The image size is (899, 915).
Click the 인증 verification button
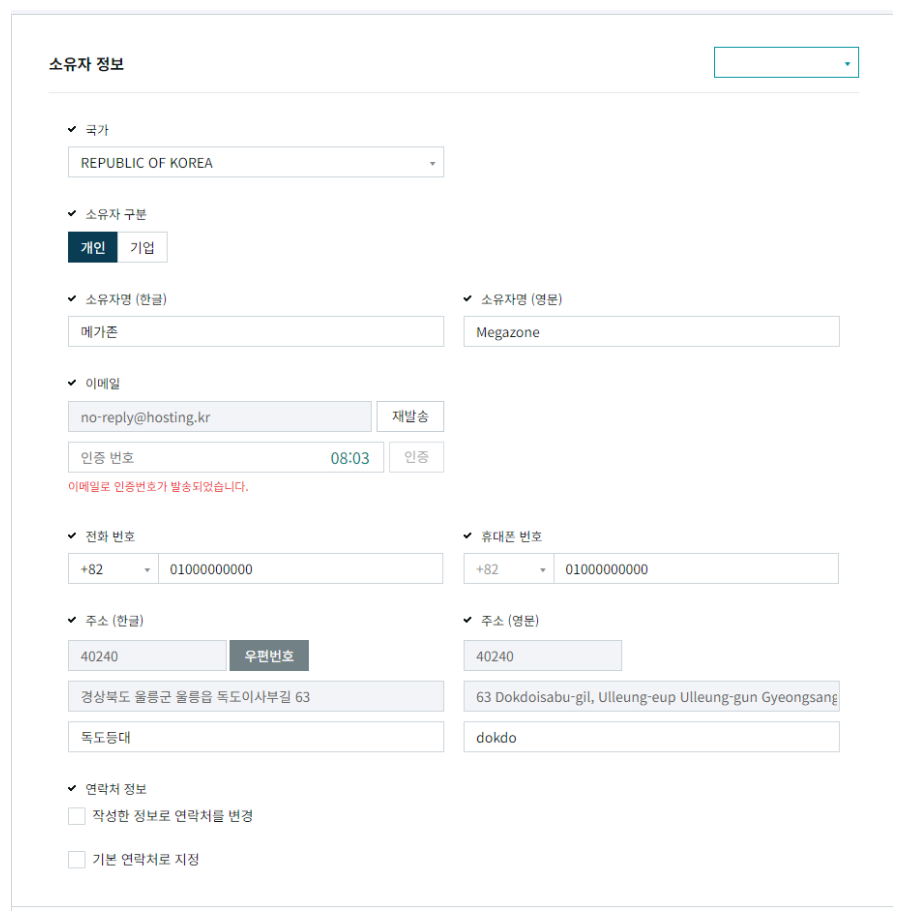[416, 457]
